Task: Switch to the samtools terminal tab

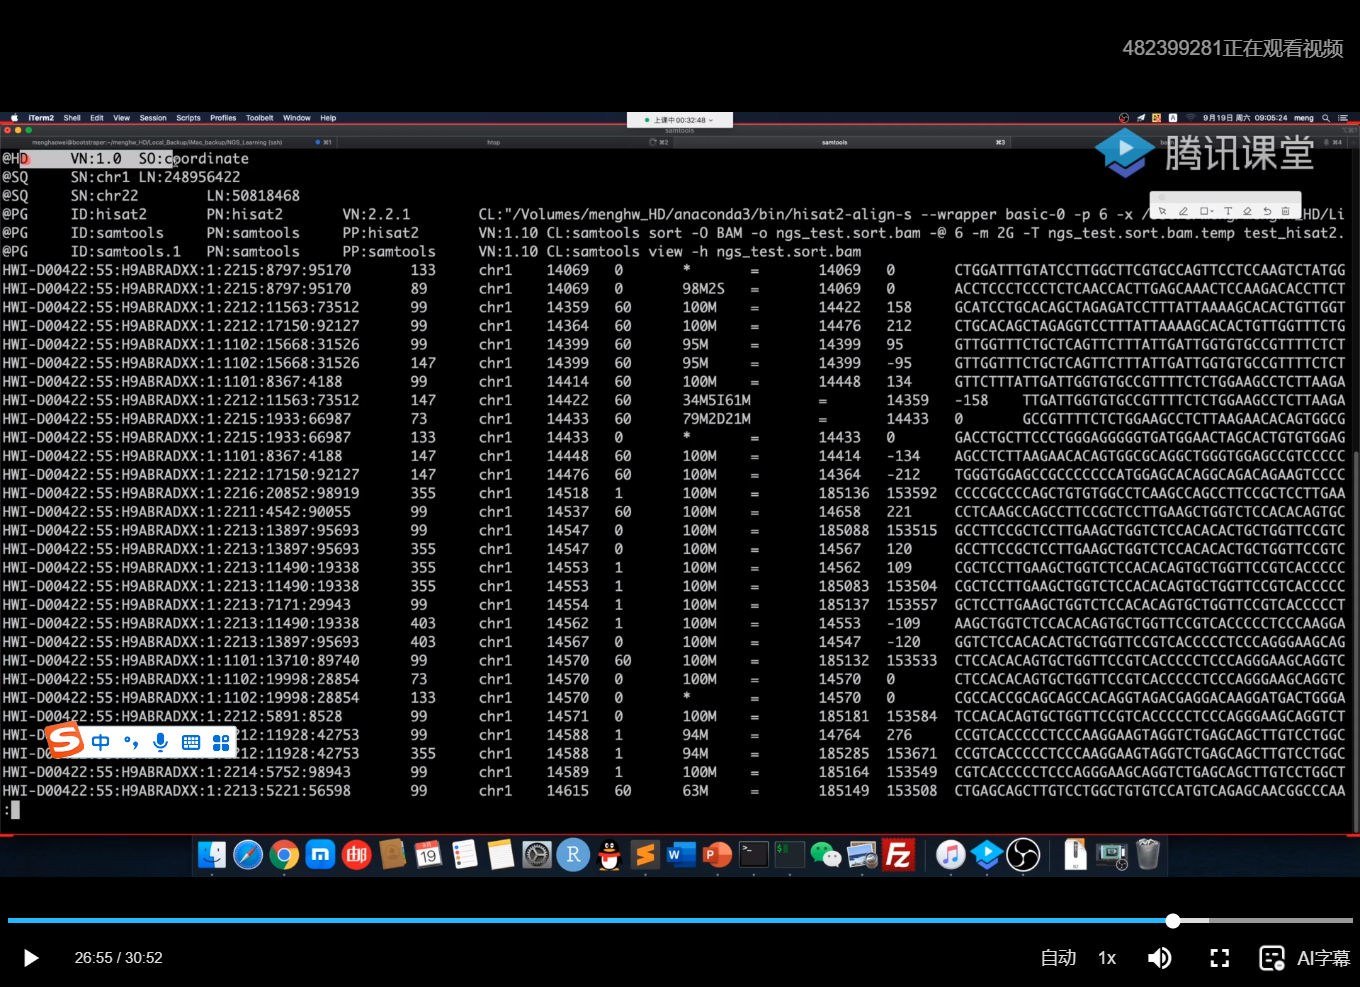Action: (843, 142)
